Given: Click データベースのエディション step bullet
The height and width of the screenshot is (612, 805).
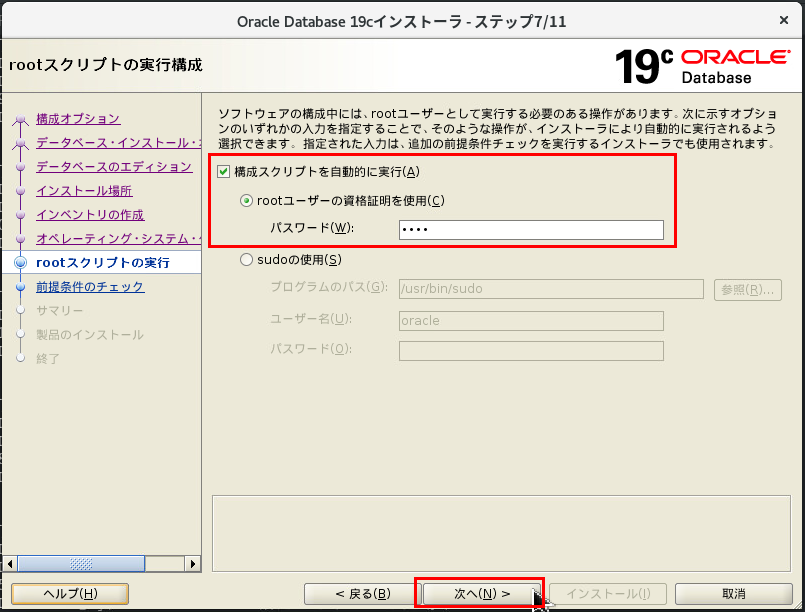Looking at the screenshot, I should (21, 167).
